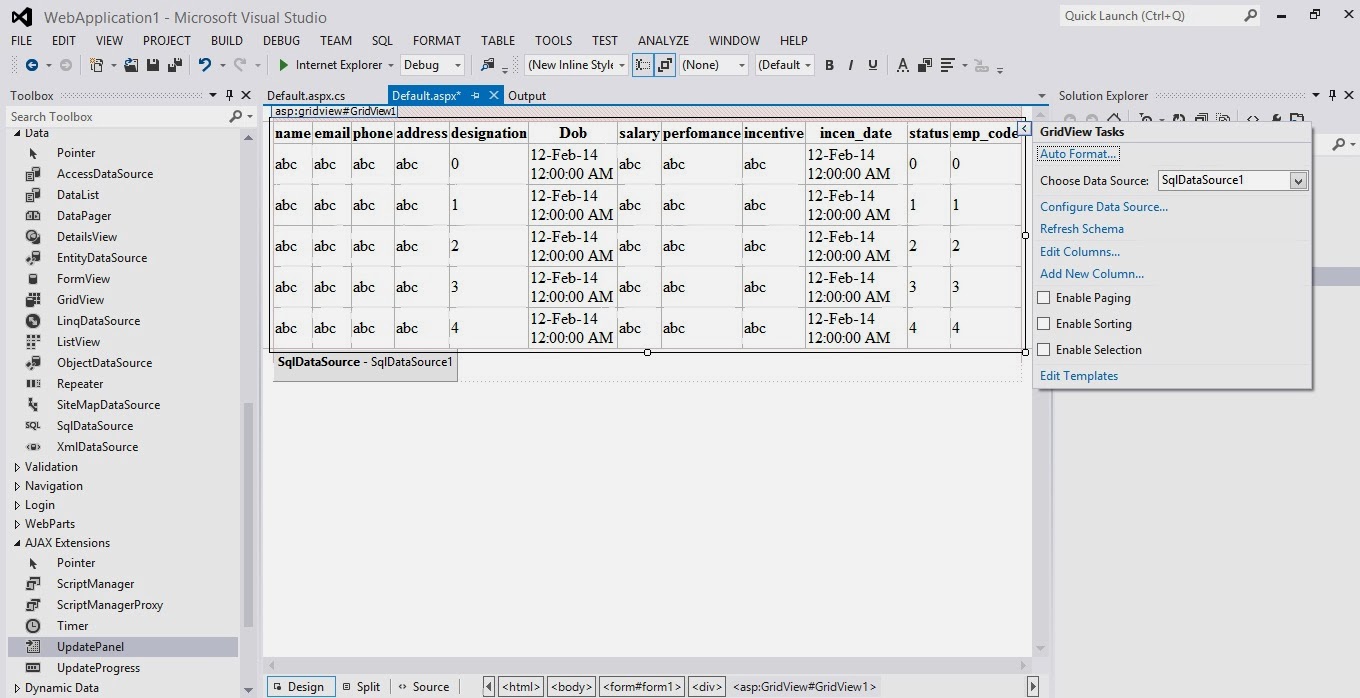Open the FORMAT menu
This screenshot has height=698, width=1360.
coord(436,41)
